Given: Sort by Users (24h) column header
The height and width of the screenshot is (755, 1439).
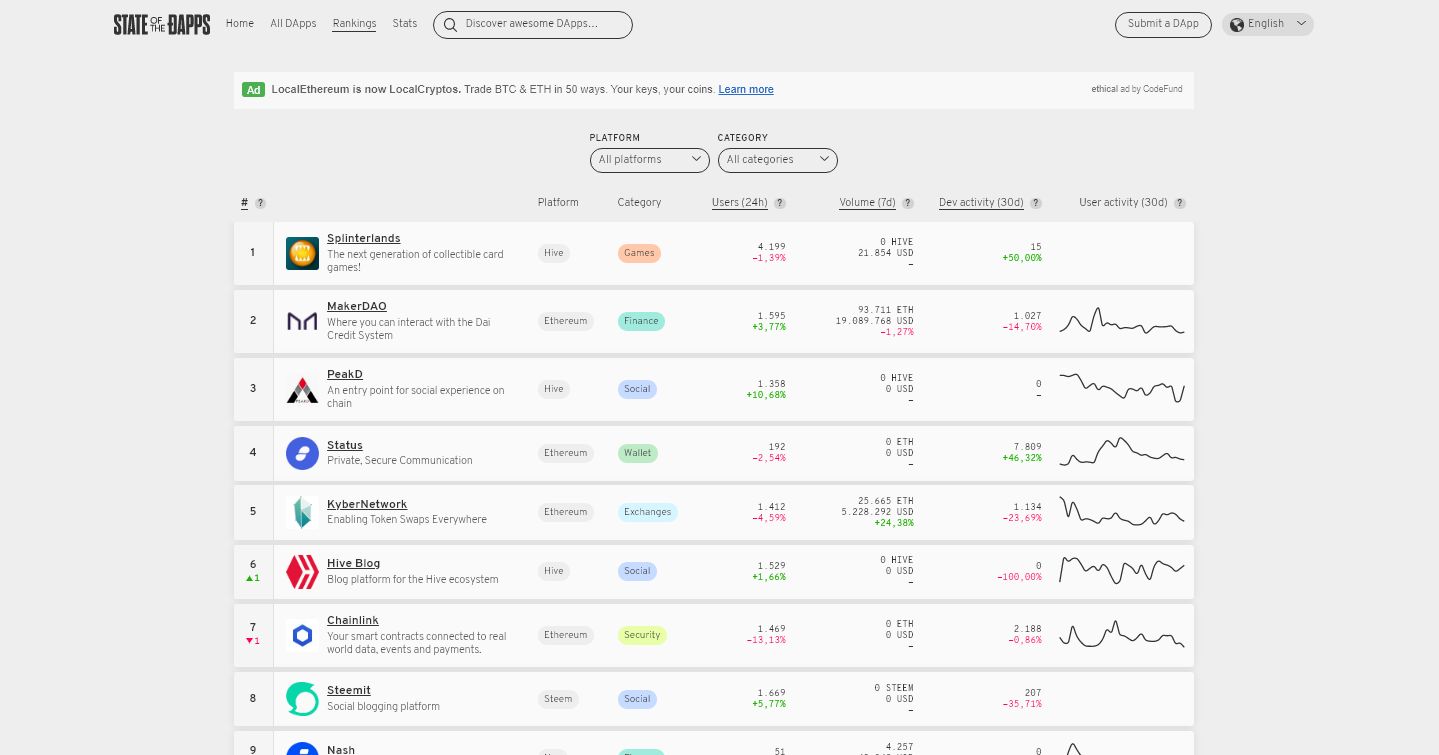Looking at the screenshot, I should (x=740, y=203).
